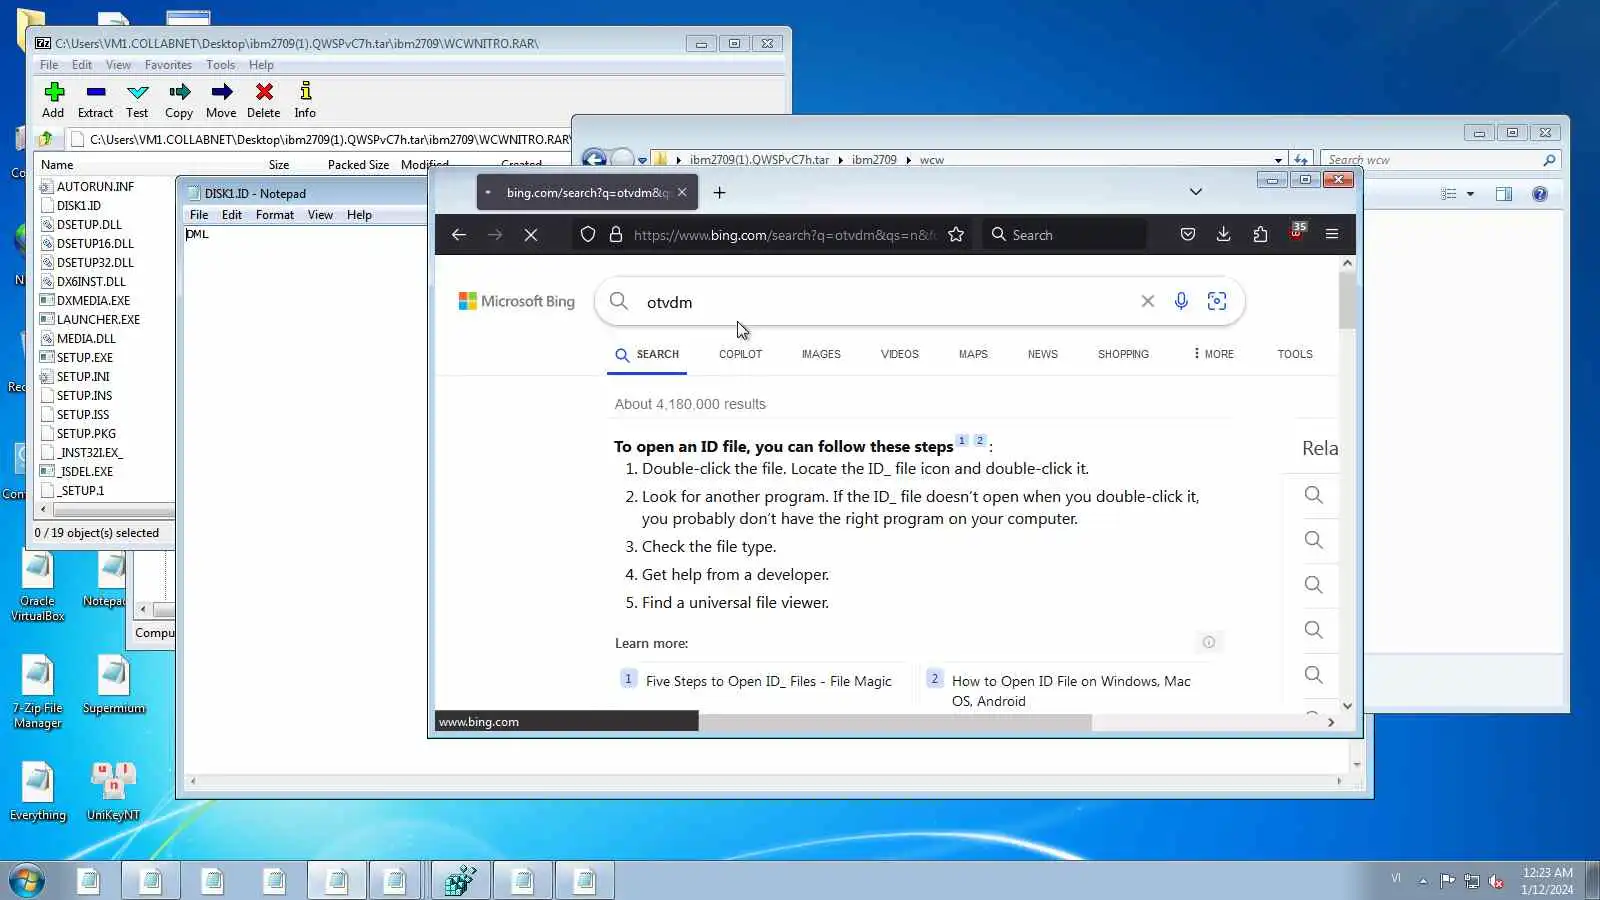Click the red Delete icon in 7-Zip

pos(264,100)
